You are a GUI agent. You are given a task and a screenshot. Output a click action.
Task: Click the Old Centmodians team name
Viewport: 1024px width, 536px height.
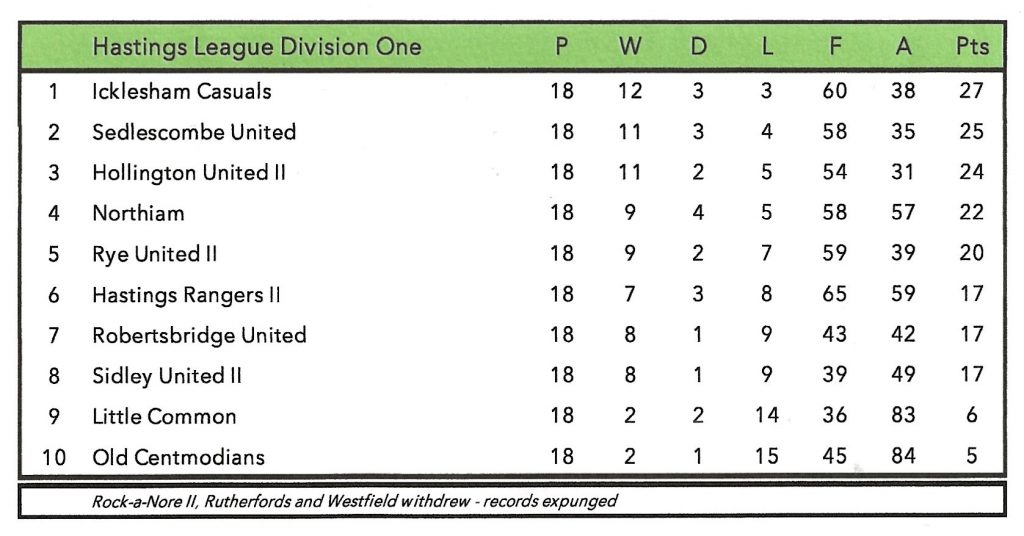point(178,458)
